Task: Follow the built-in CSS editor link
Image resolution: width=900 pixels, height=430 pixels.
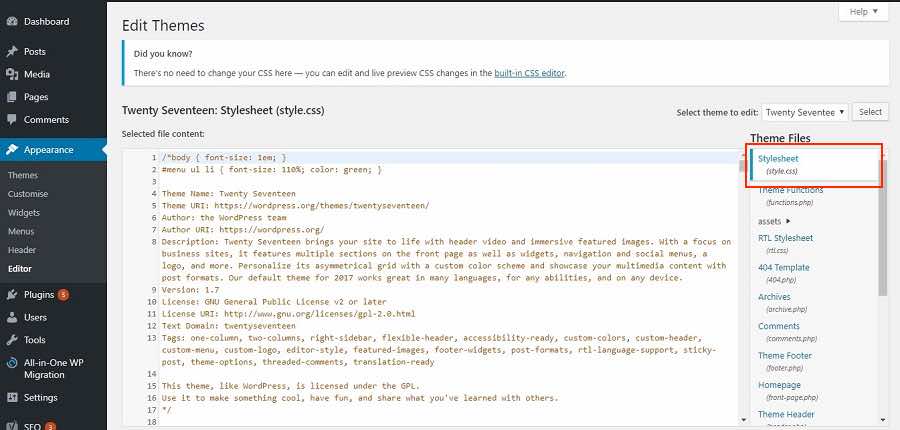Action: (529, 73)
